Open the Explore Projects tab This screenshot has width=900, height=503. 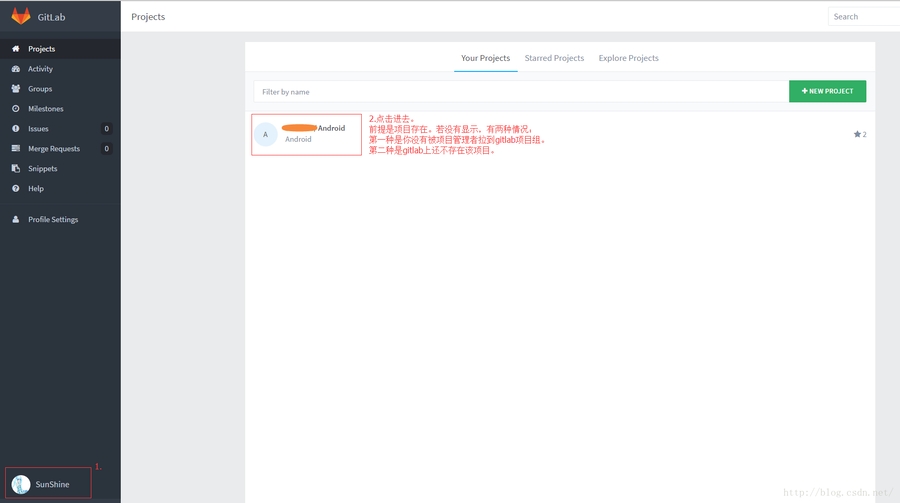(628, 58)
